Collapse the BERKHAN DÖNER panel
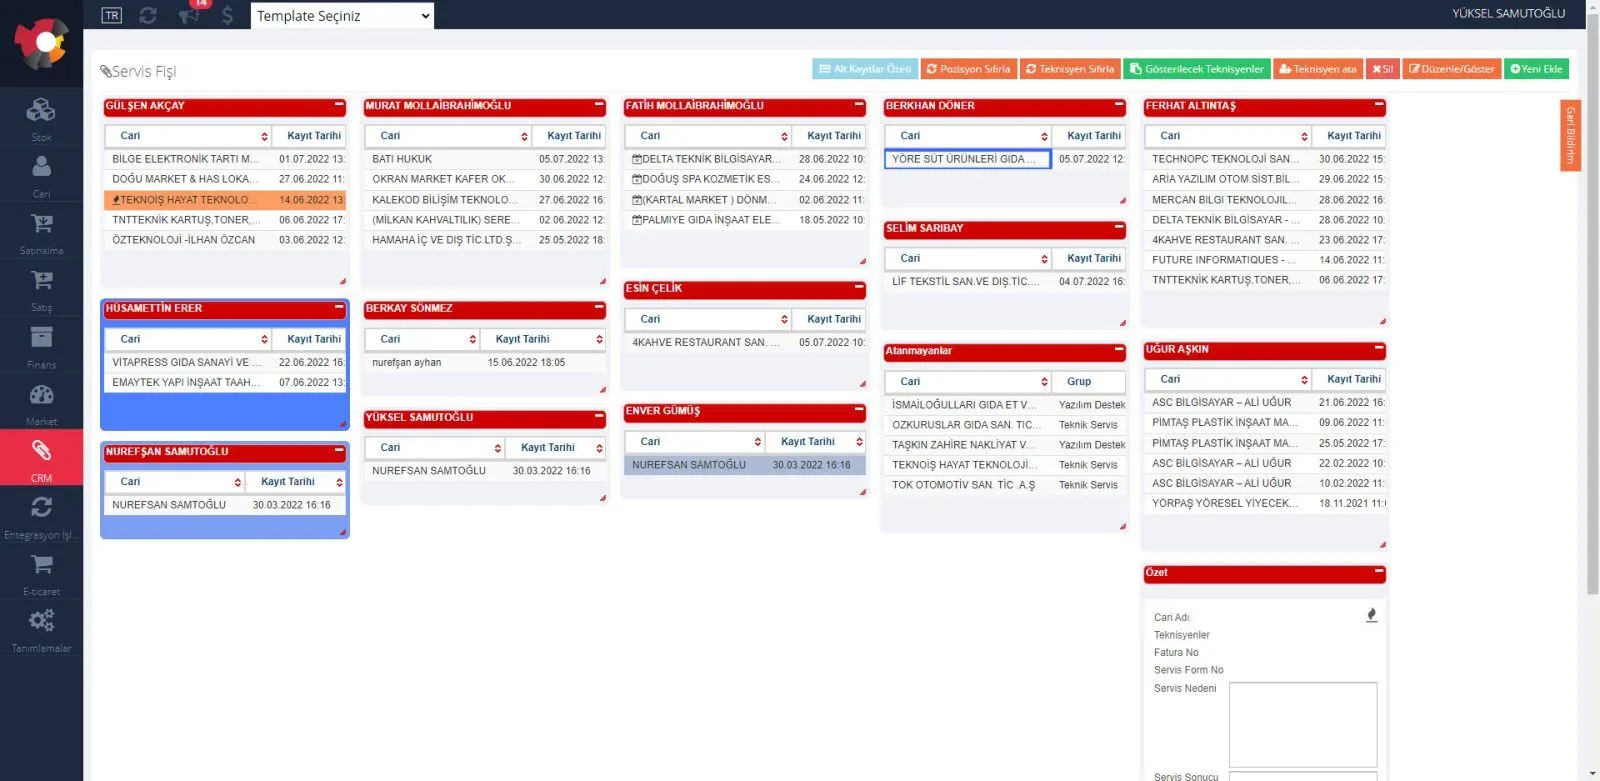The image size is (1600, 781). tap(1119, 105)
